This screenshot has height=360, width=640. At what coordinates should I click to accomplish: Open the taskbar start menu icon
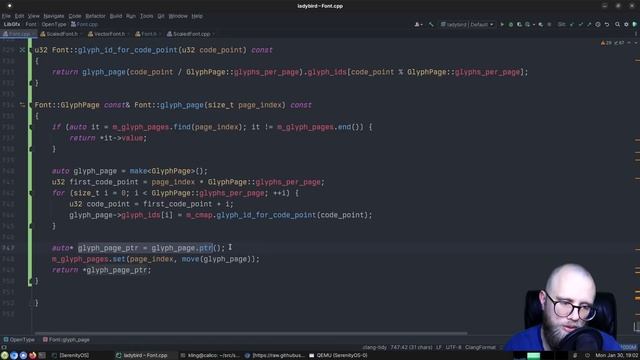pos(4,355)
